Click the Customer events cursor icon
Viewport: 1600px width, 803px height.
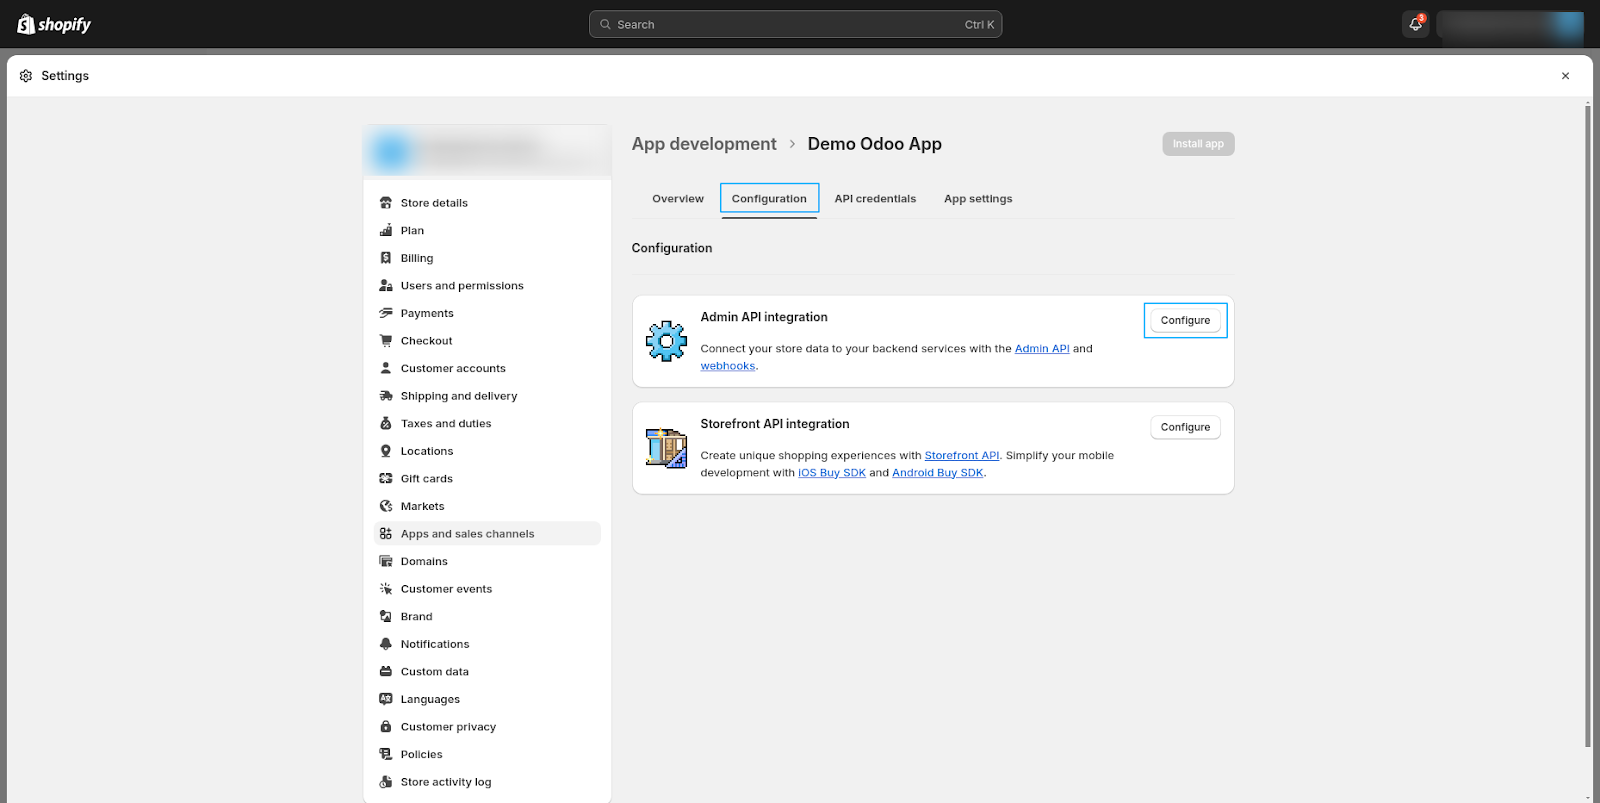(x=386, y=589)
